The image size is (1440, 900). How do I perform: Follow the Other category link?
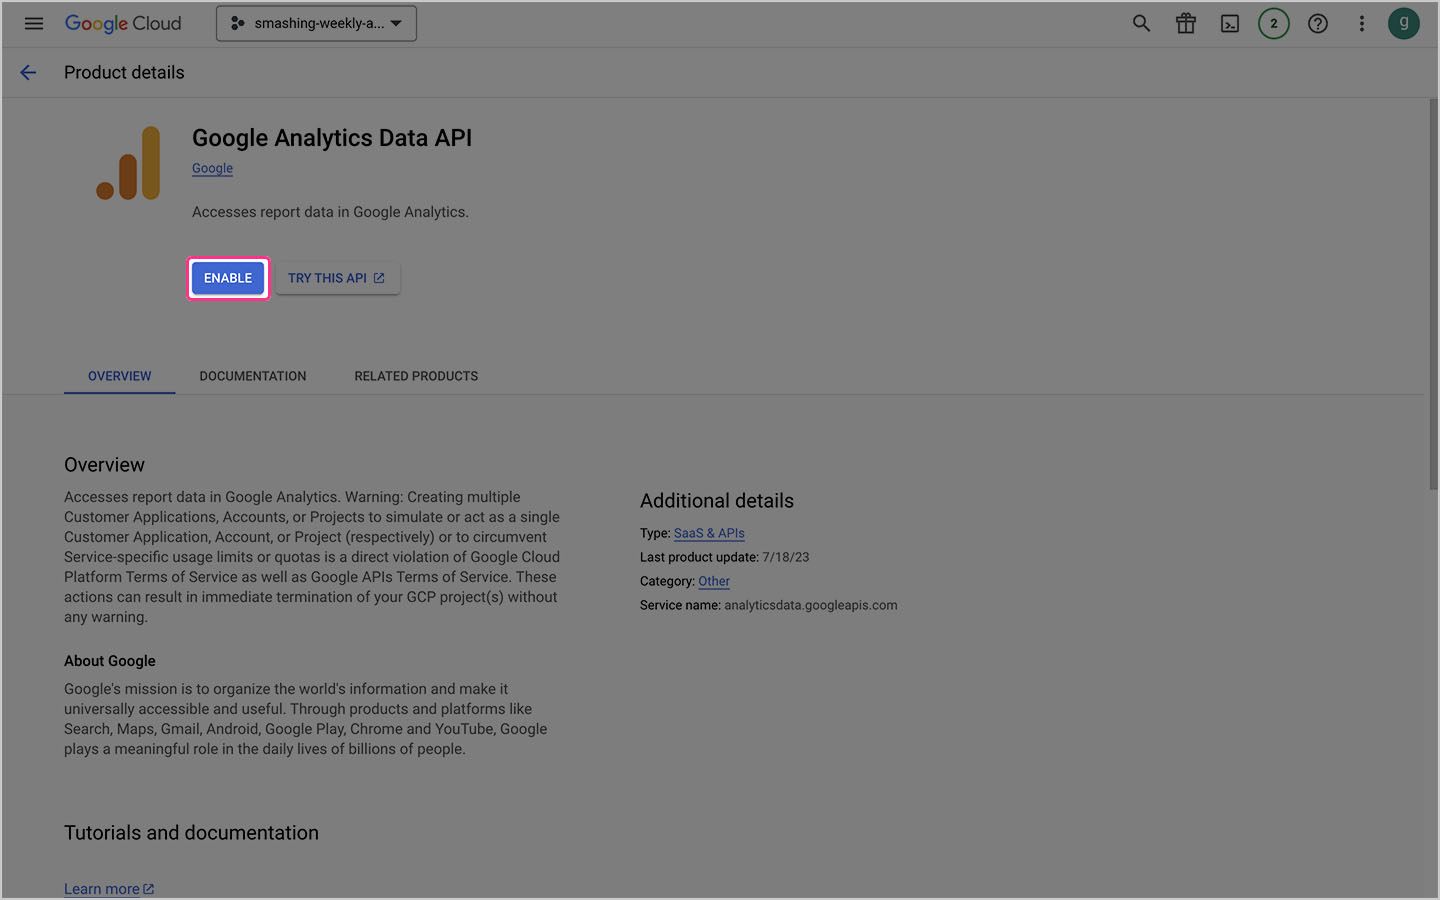point(713,581)
